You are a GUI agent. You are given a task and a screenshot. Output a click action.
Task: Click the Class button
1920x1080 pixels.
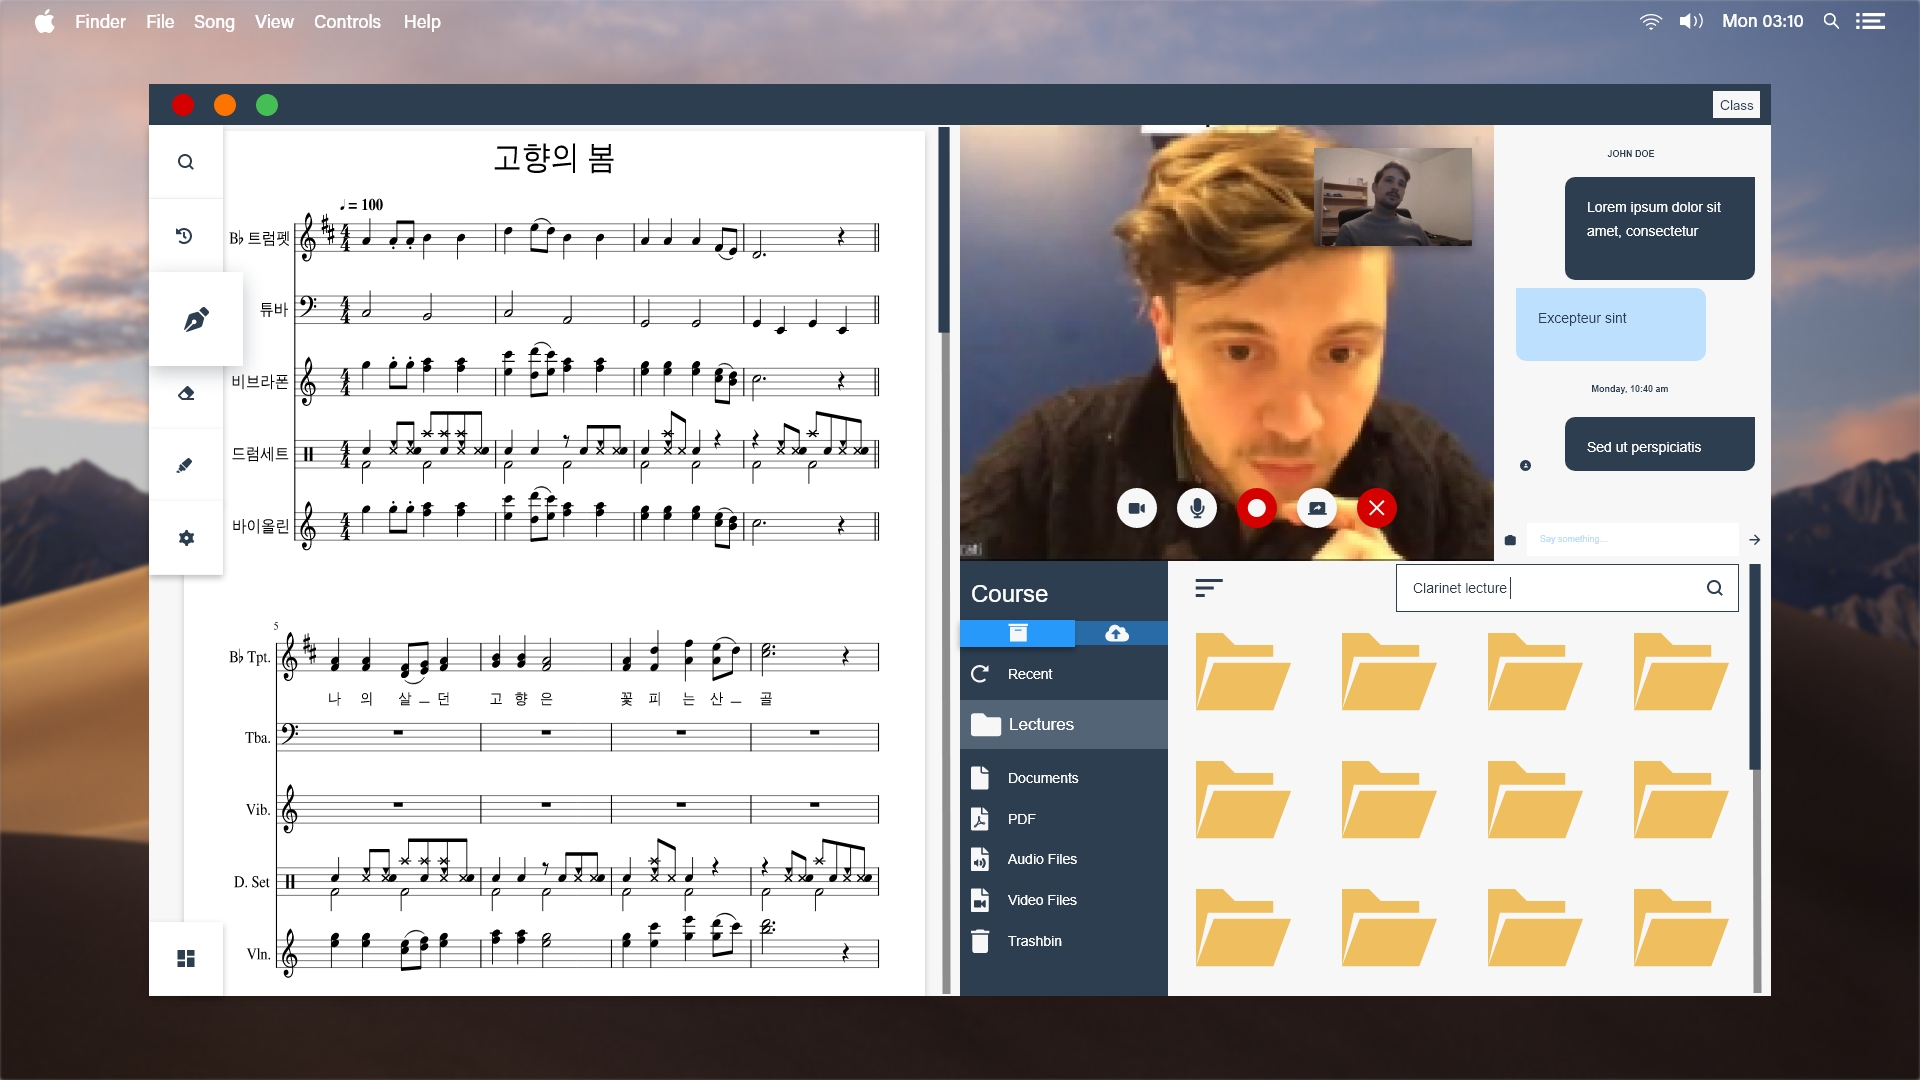[x=1736, y=105]
